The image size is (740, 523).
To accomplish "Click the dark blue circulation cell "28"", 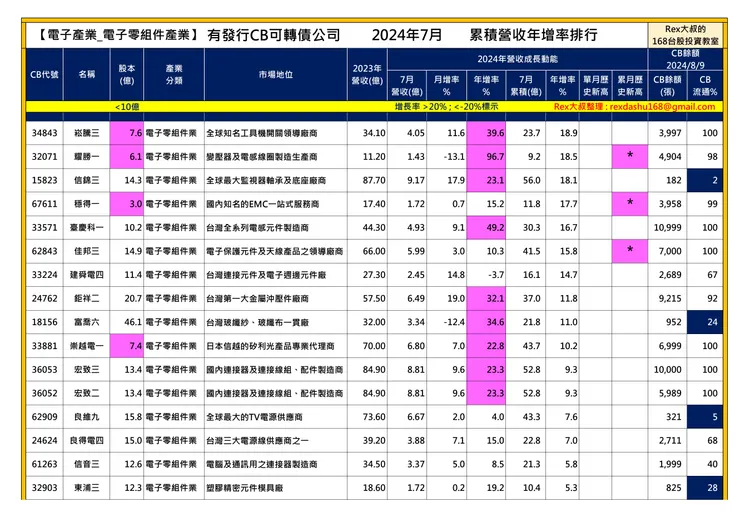I will (x=705, y=488).
